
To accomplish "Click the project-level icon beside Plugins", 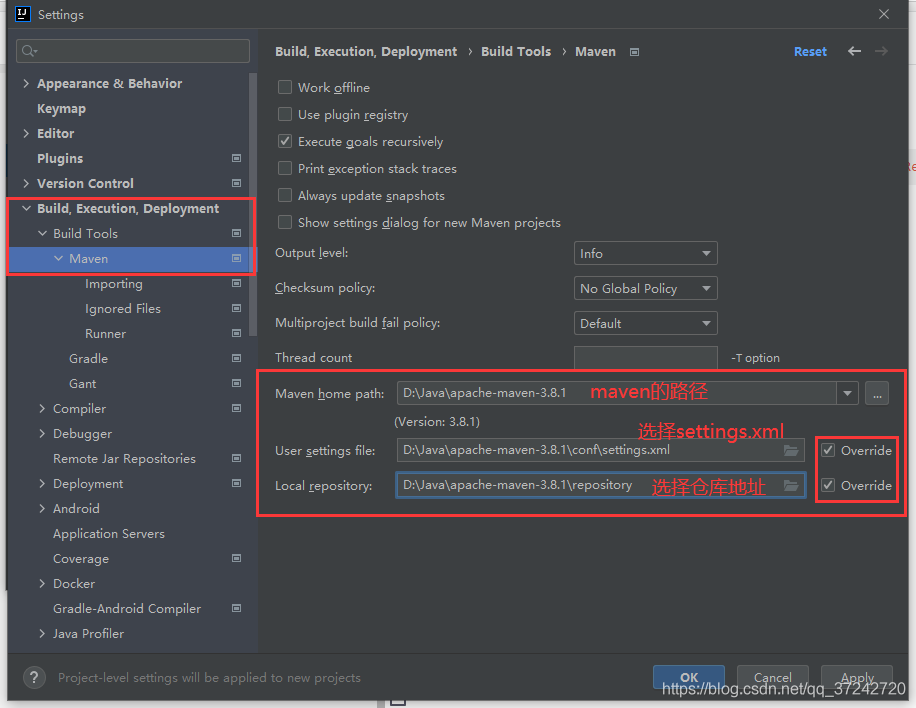I will click(237, 158).
